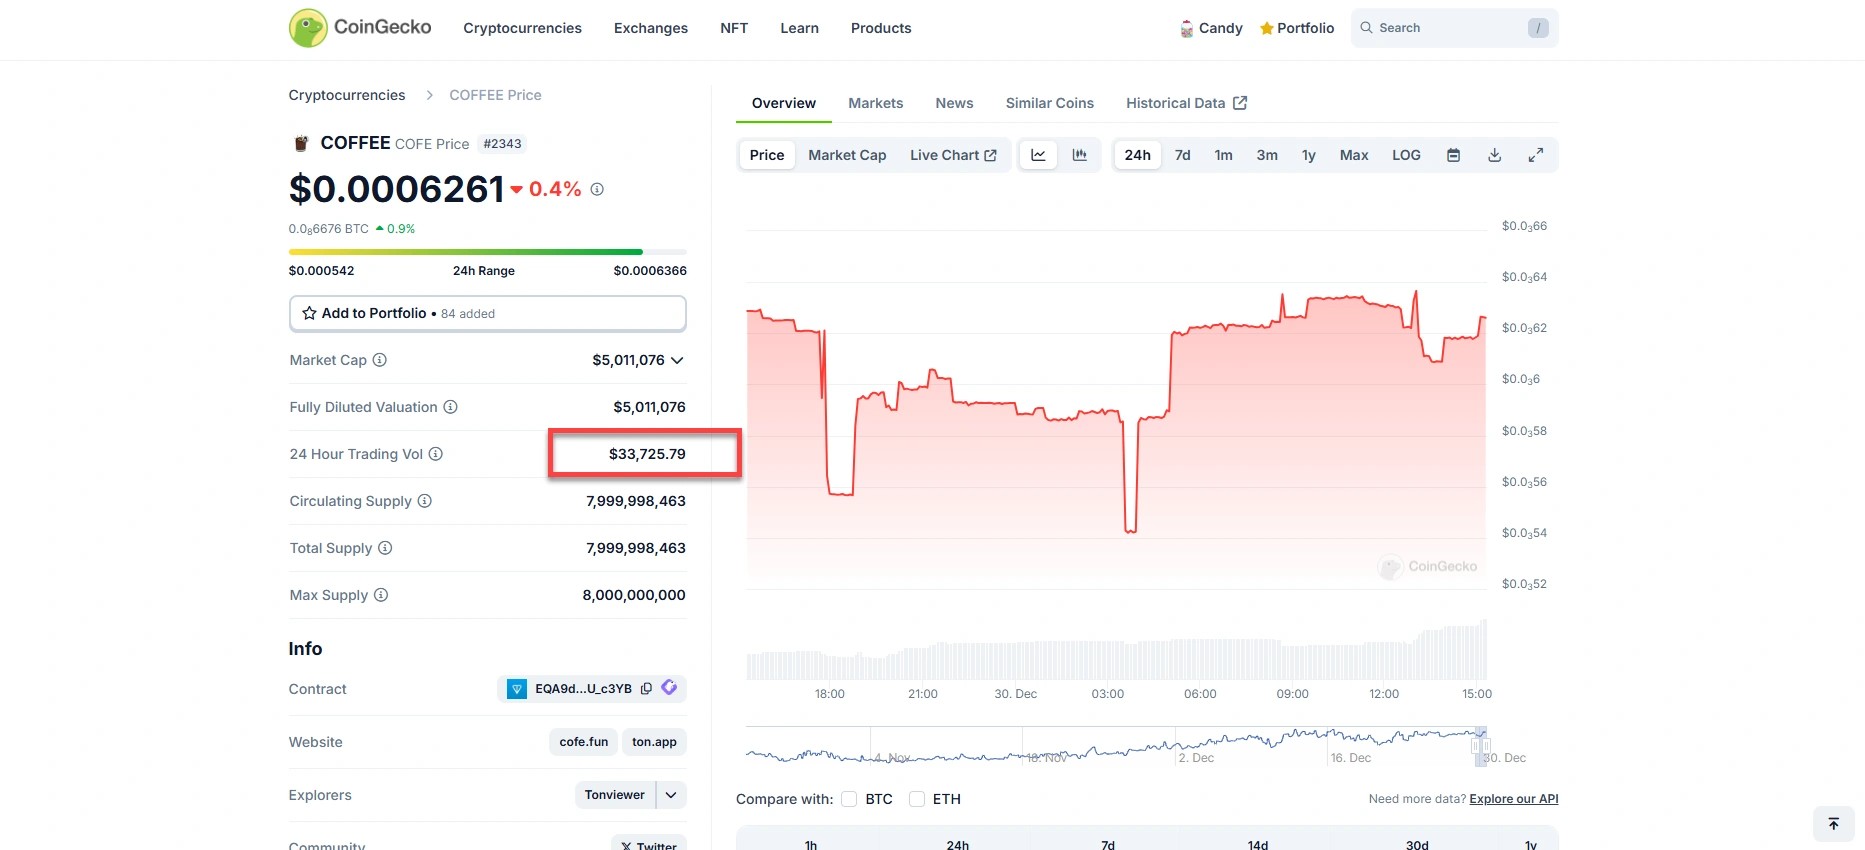
Task: Toggle LOG scale on chart
Action: (x=1405, y=155)
